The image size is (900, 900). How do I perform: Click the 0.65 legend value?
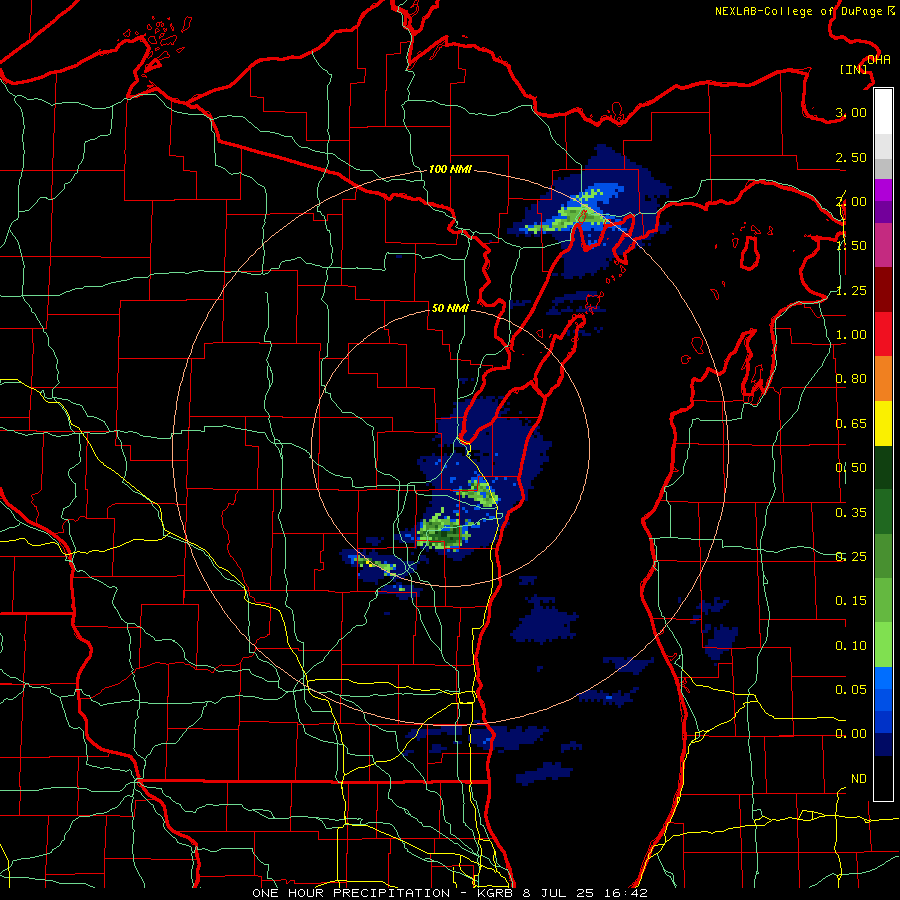pyautogui.click(x=851, y=424)
